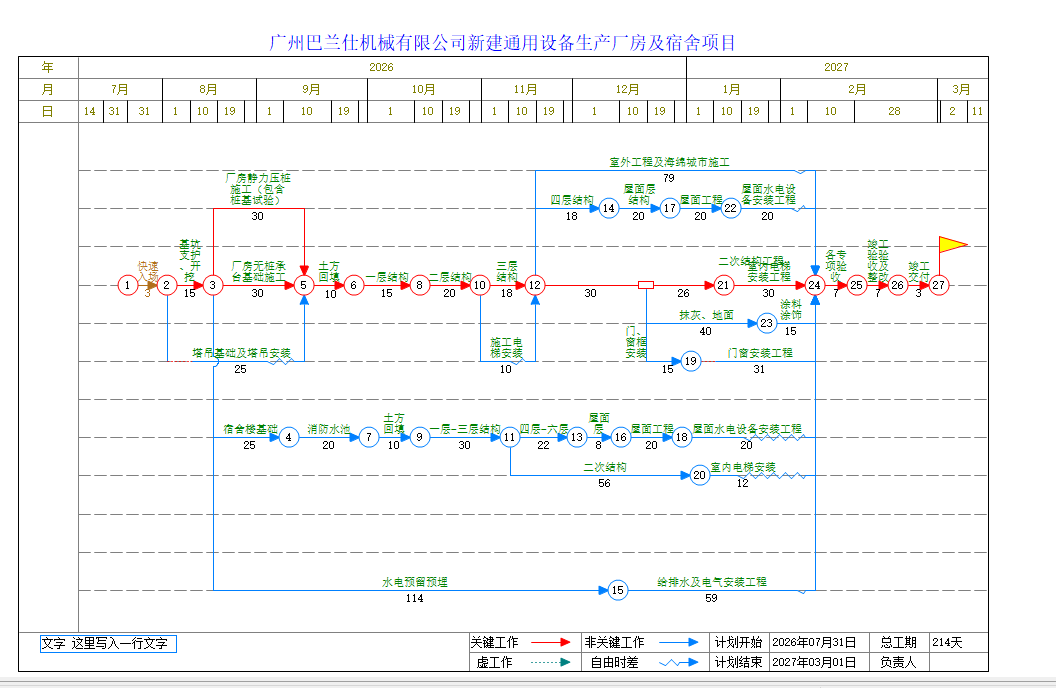Select critical node 21
The height and width of the screenshot is (688, 1056).
pyautogui.click(x=723, y=285)
